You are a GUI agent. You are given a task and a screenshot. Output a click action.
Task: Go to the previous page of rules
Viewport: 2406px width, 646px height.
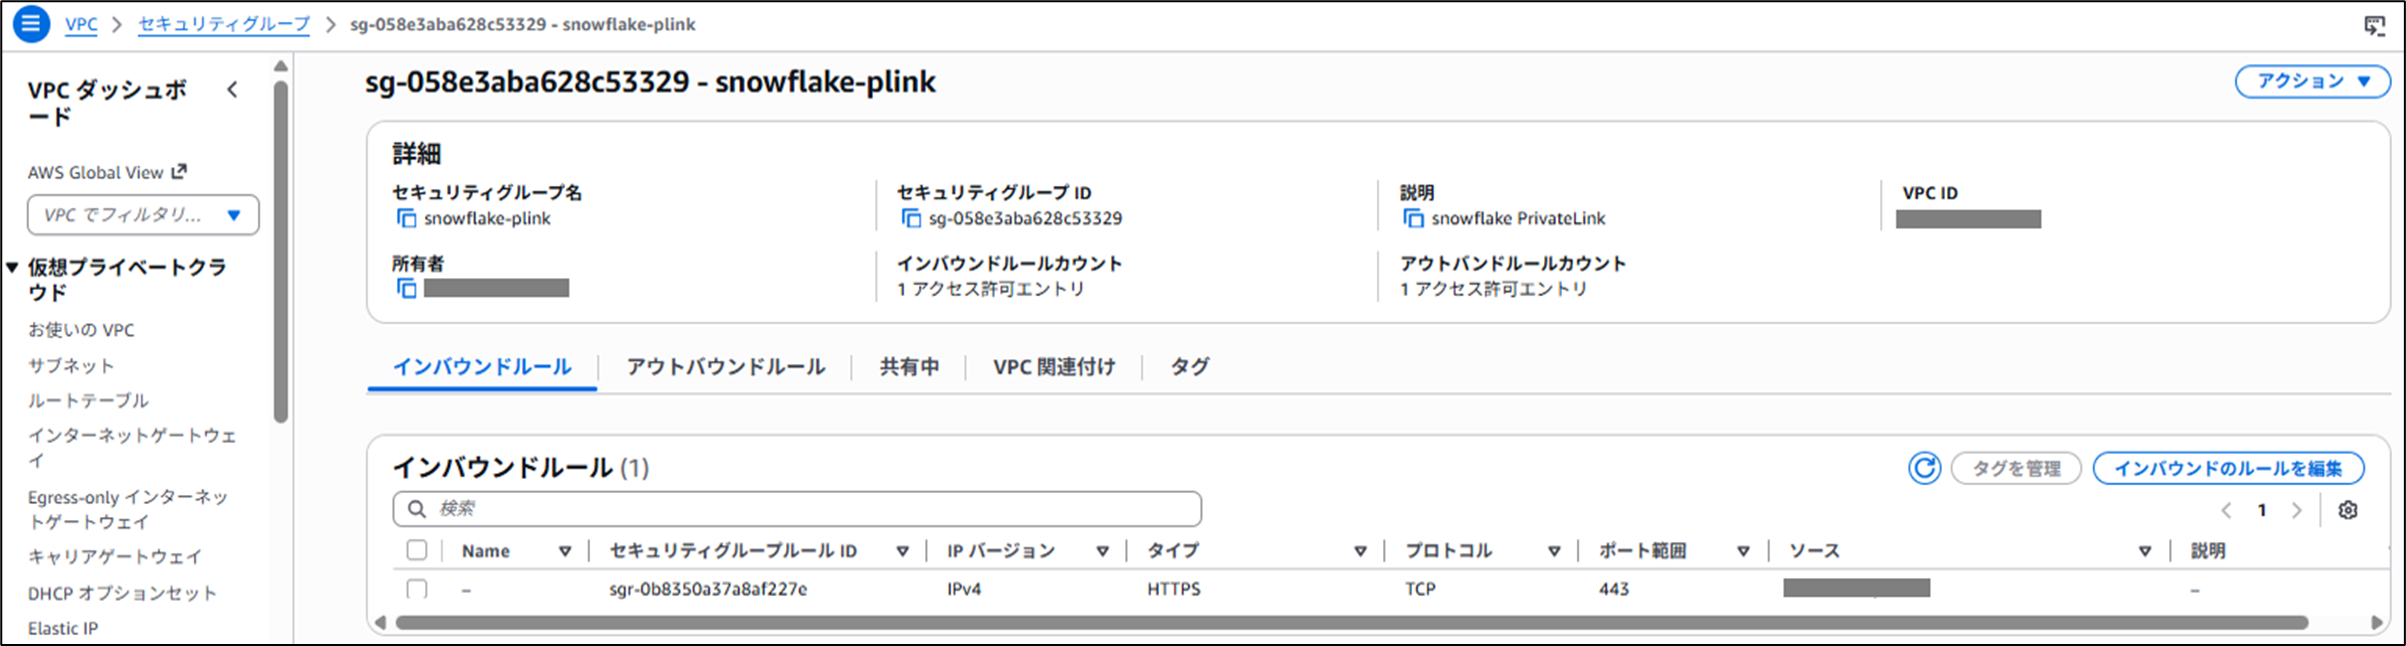pos(2226,510)
